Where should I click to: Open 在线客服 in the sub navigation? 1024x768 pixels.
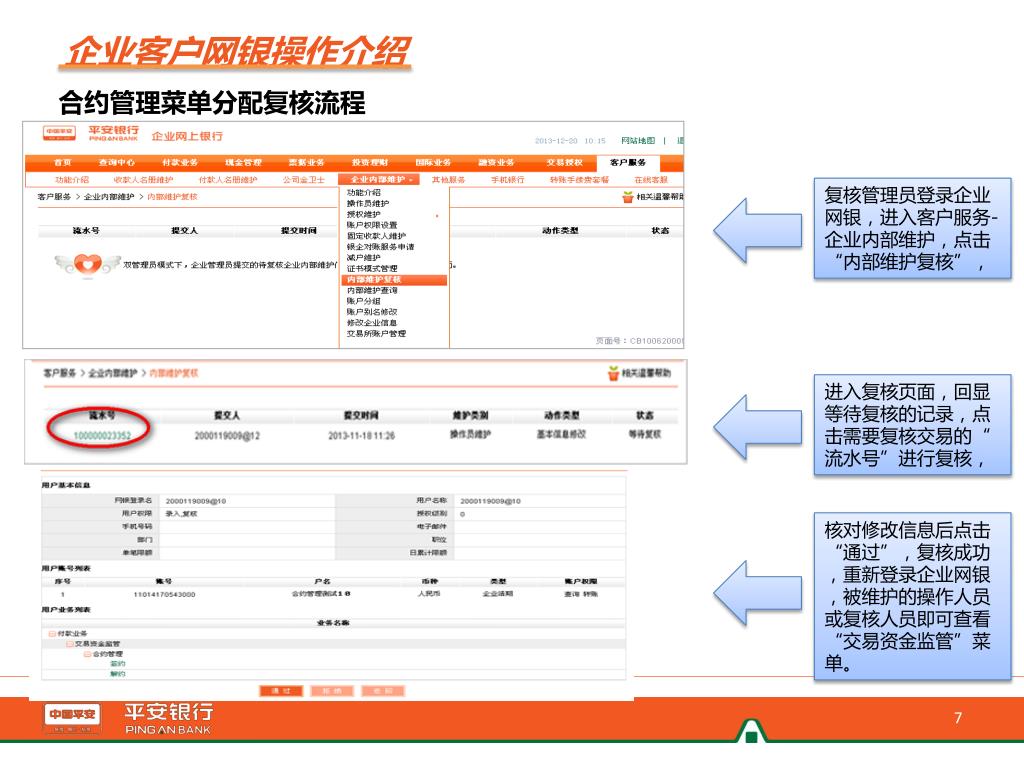(651, 180)
